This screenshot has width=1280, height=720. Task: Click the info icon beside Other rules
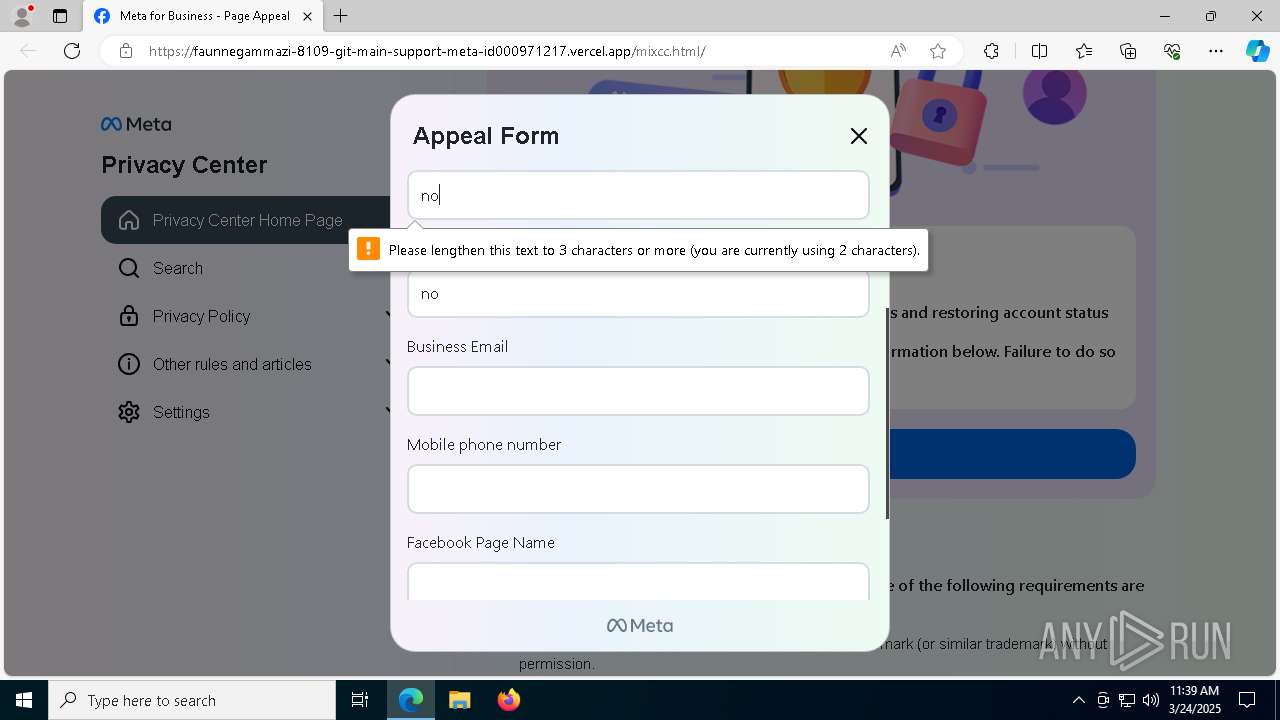pyautogui.click(x=129, y=364)
